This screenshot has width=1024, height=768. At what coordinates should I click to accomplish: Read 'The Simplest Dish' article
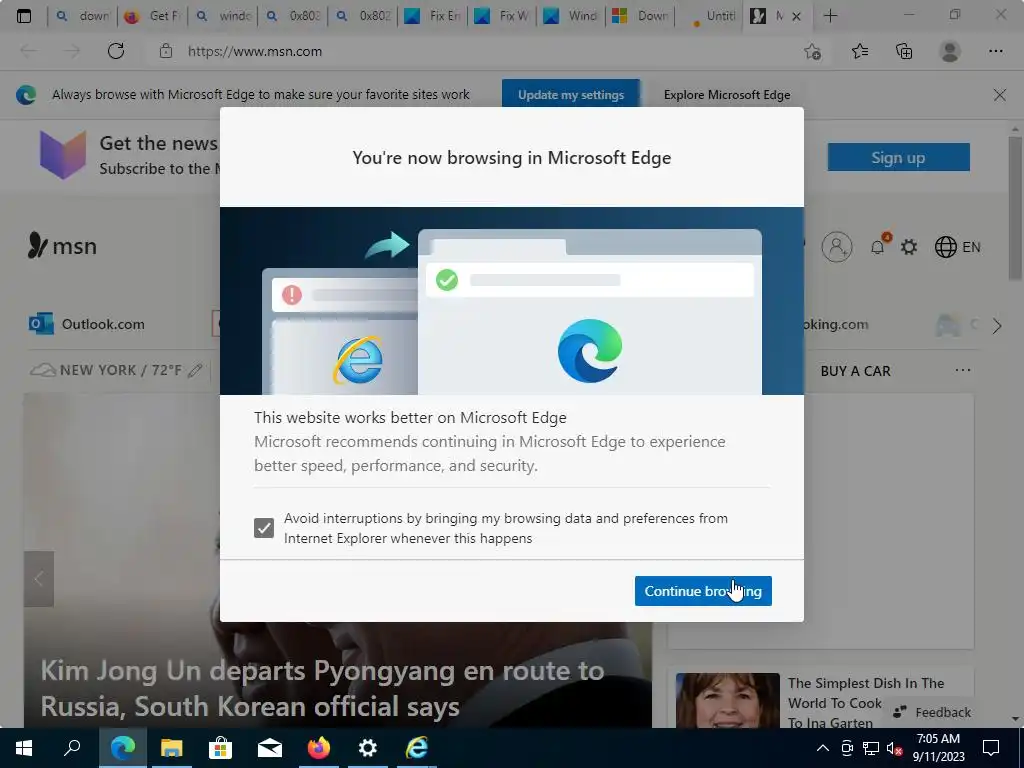[865, 703]
